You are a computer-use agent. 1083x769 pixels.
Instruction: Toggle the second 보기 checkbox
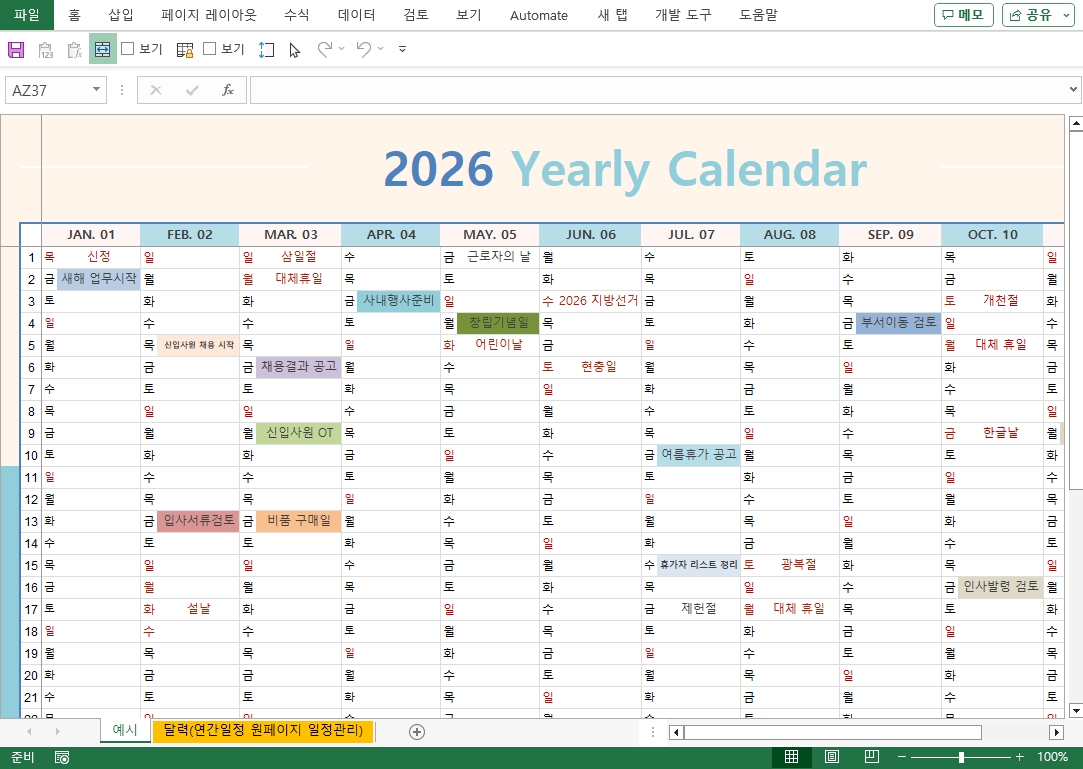210,49
